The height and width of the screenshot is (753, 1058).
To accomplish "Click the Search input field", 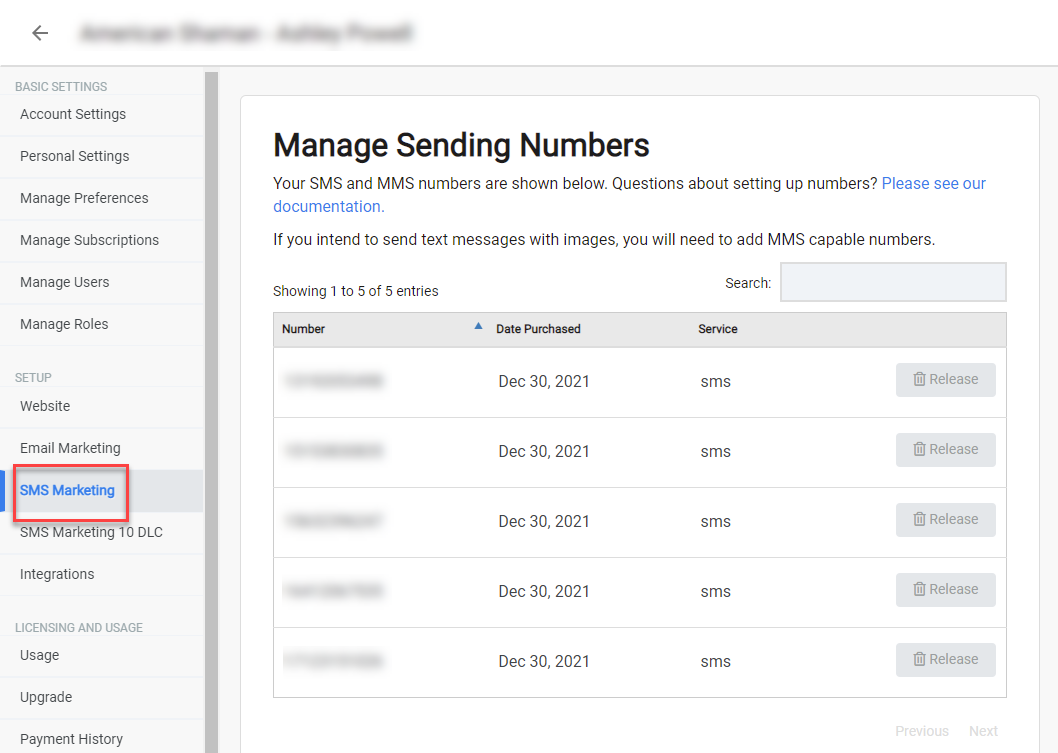I will pyautogui.click(x=893, y=282).
